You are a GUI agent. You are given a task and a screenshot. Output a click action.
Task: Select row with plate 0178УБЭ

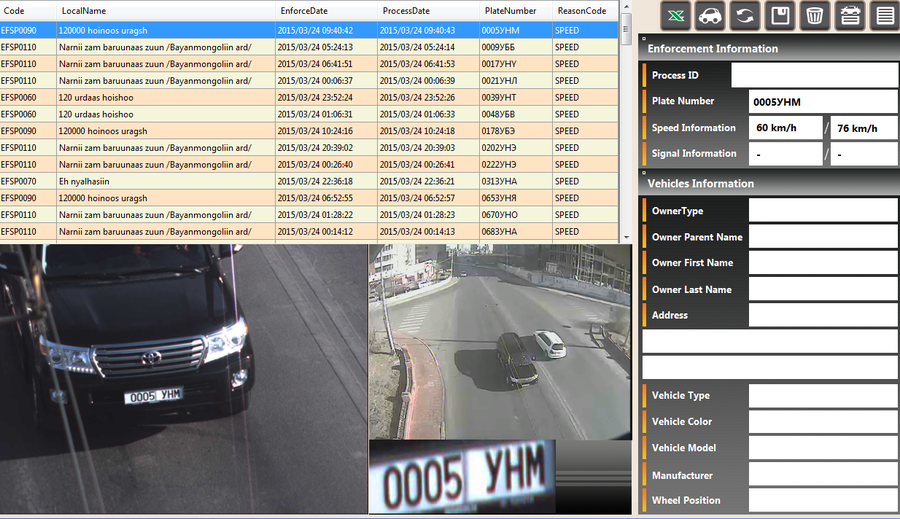pyautogui.click(x=309, y=131)
